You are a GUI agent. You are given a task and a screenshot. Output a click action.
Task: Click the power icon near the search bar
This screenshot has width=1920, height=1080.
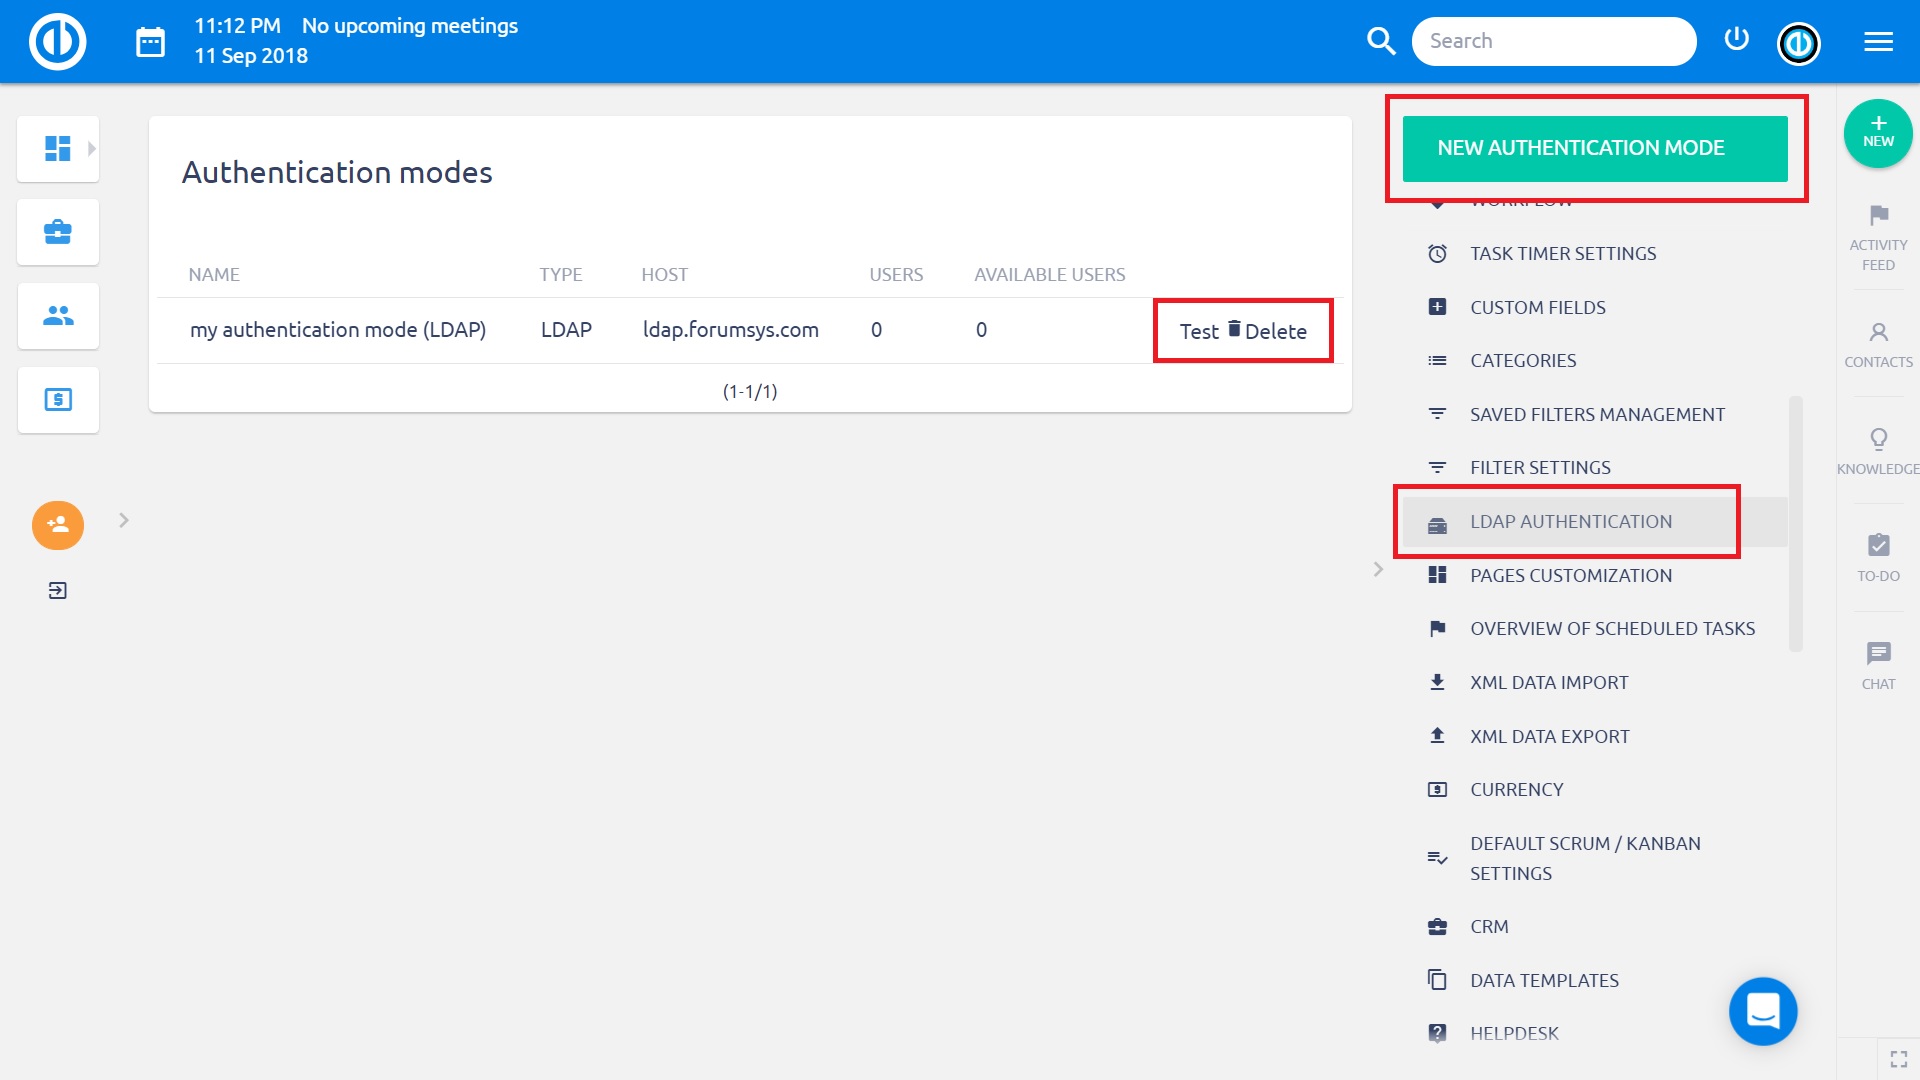pos(1737,39)
